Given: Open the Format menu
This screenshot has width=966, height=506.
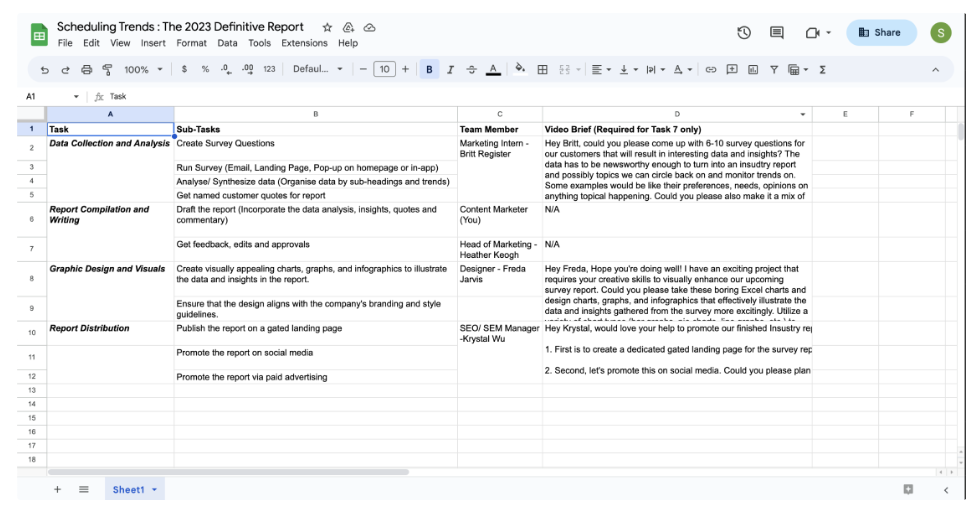Looking at the screenshot, I should pos(192,43).
